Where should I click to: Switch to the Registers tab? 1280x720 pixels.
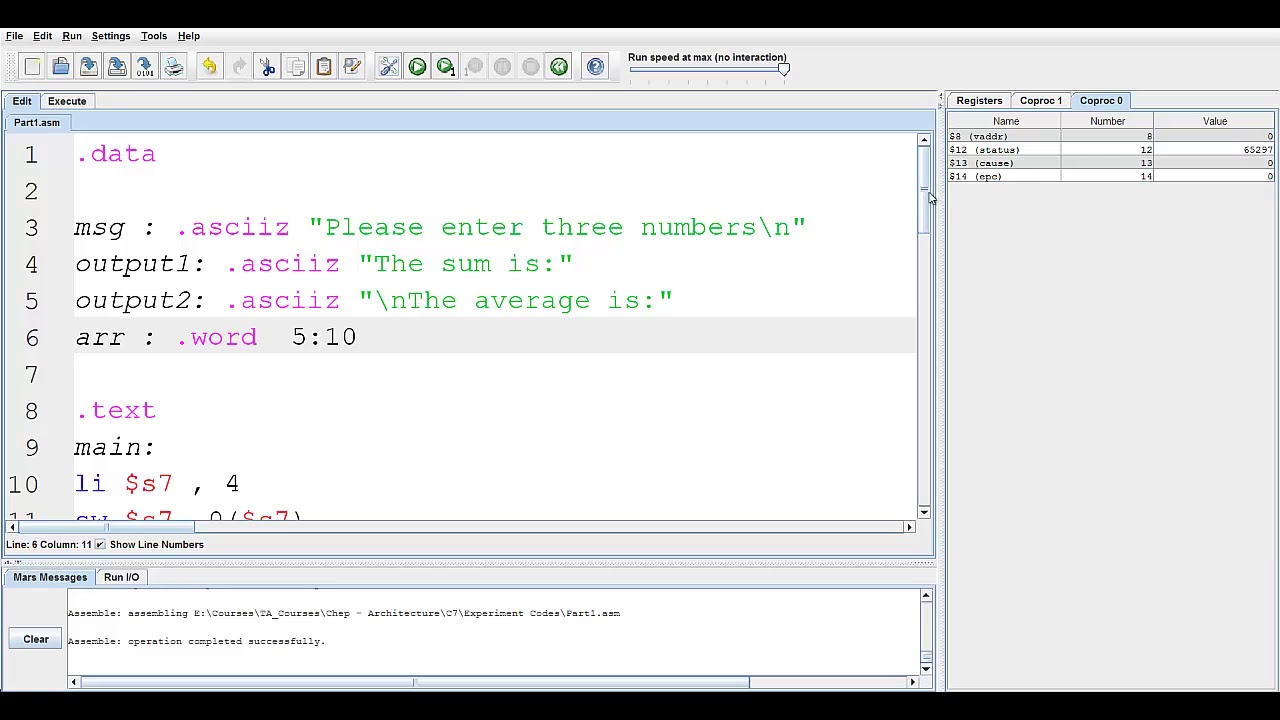(978, 101)
